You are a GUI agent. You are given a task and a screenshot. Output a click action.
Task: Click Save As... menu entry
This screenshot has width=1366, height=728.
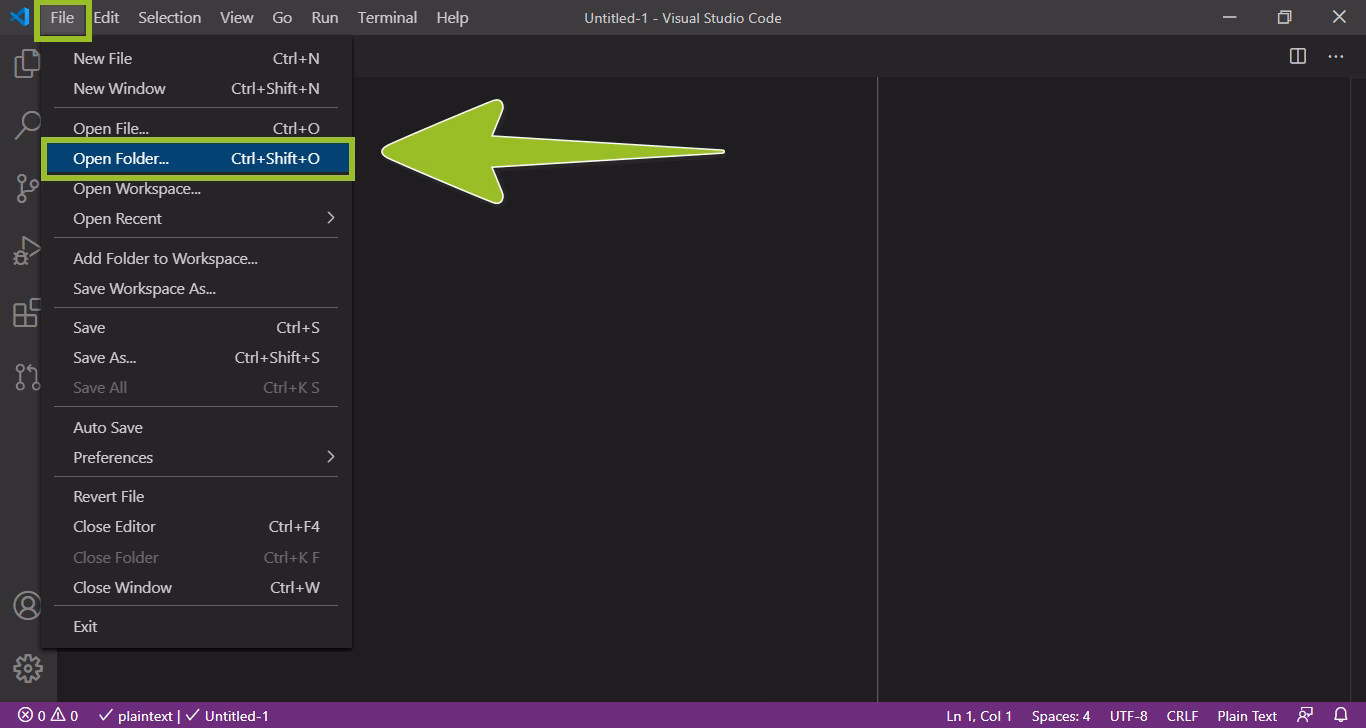pyautogui.click(x=196, y=357)
